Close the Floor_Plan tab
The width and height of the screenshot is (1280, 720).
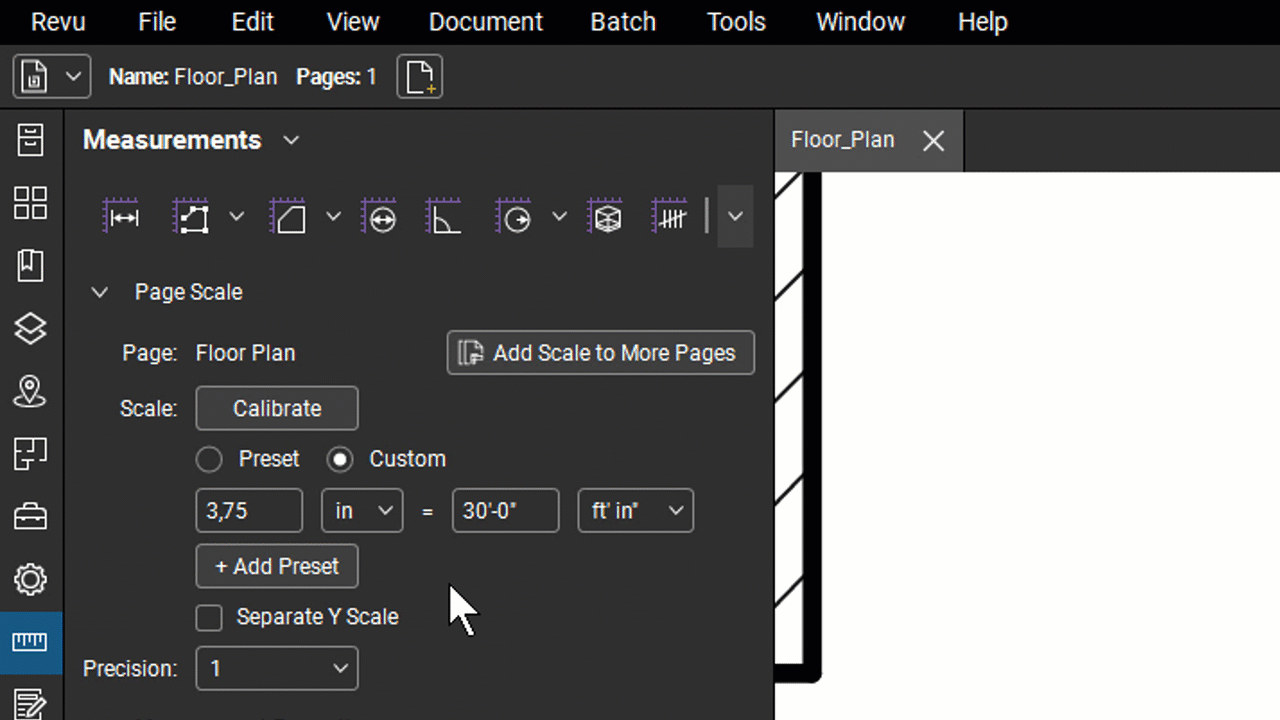[x=933, y=141]
